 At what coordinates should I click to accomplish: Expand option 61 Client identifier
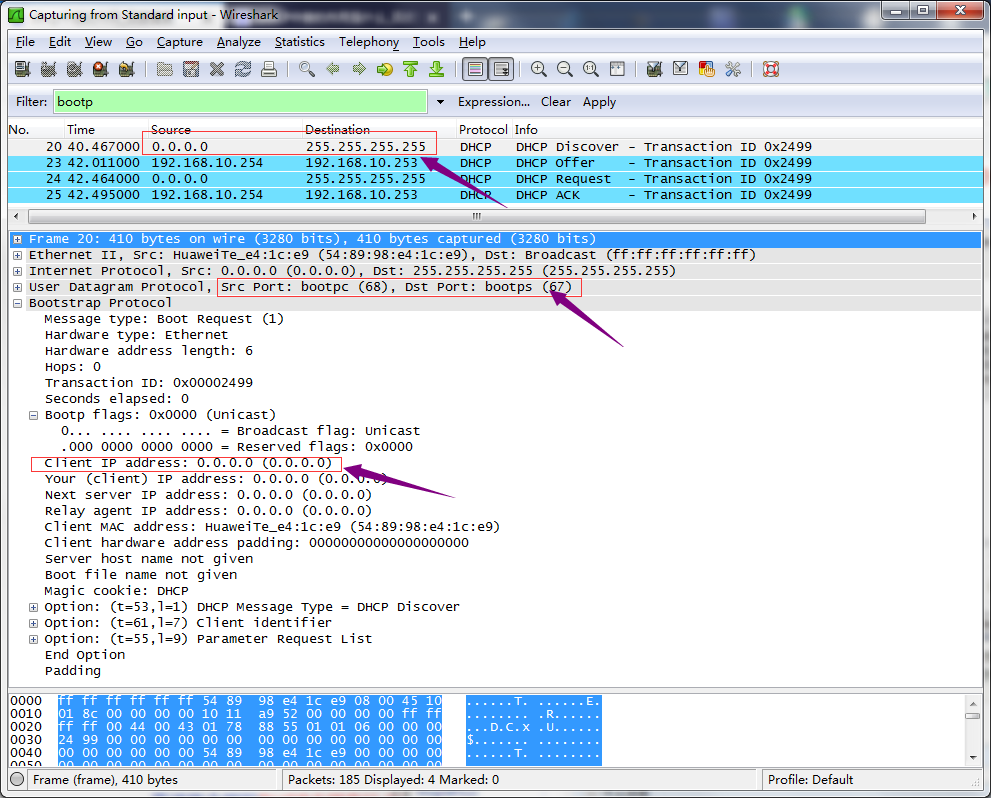[x=33, y=623]
